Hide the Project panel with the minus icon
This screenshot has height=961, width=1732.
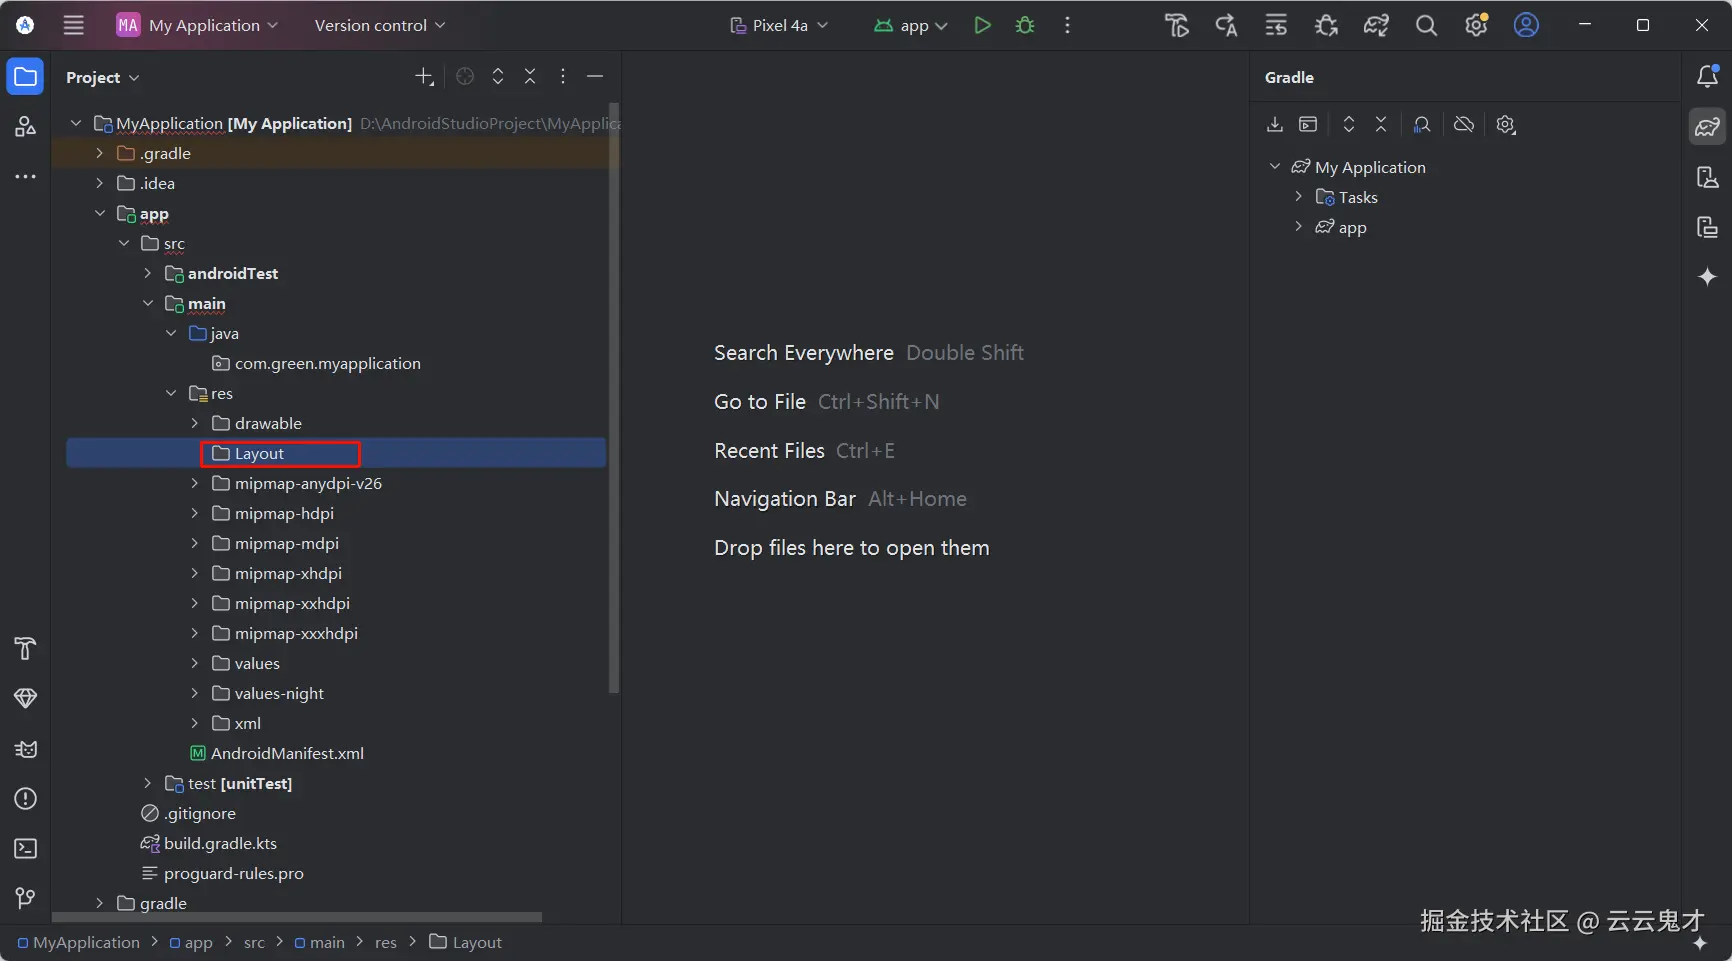595,77
